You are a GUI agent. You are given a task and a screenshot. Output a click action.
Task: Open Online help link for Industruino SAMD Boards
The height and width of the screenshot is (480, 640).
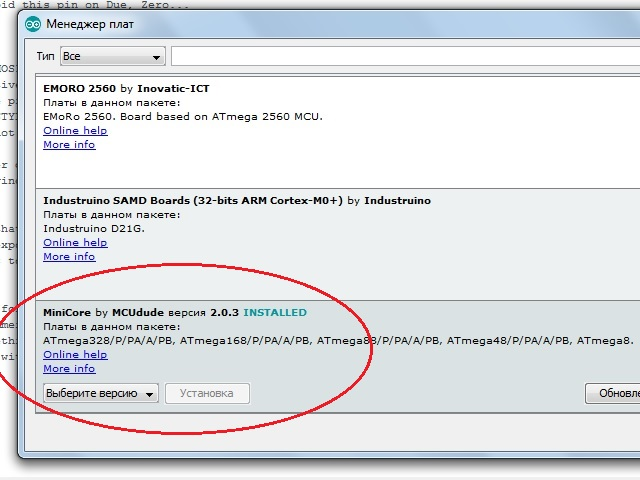click(x=75, y=242)
